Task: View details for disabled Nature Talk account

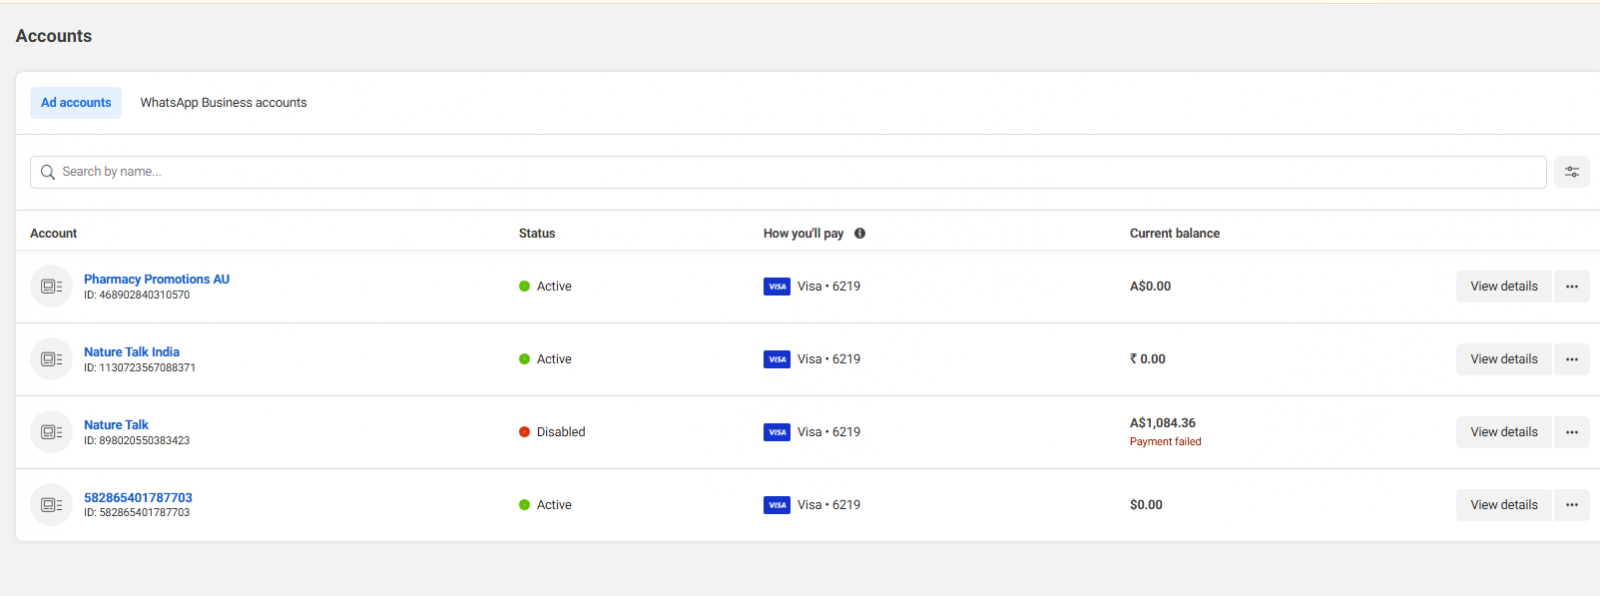Action: tap(1504, 432)
